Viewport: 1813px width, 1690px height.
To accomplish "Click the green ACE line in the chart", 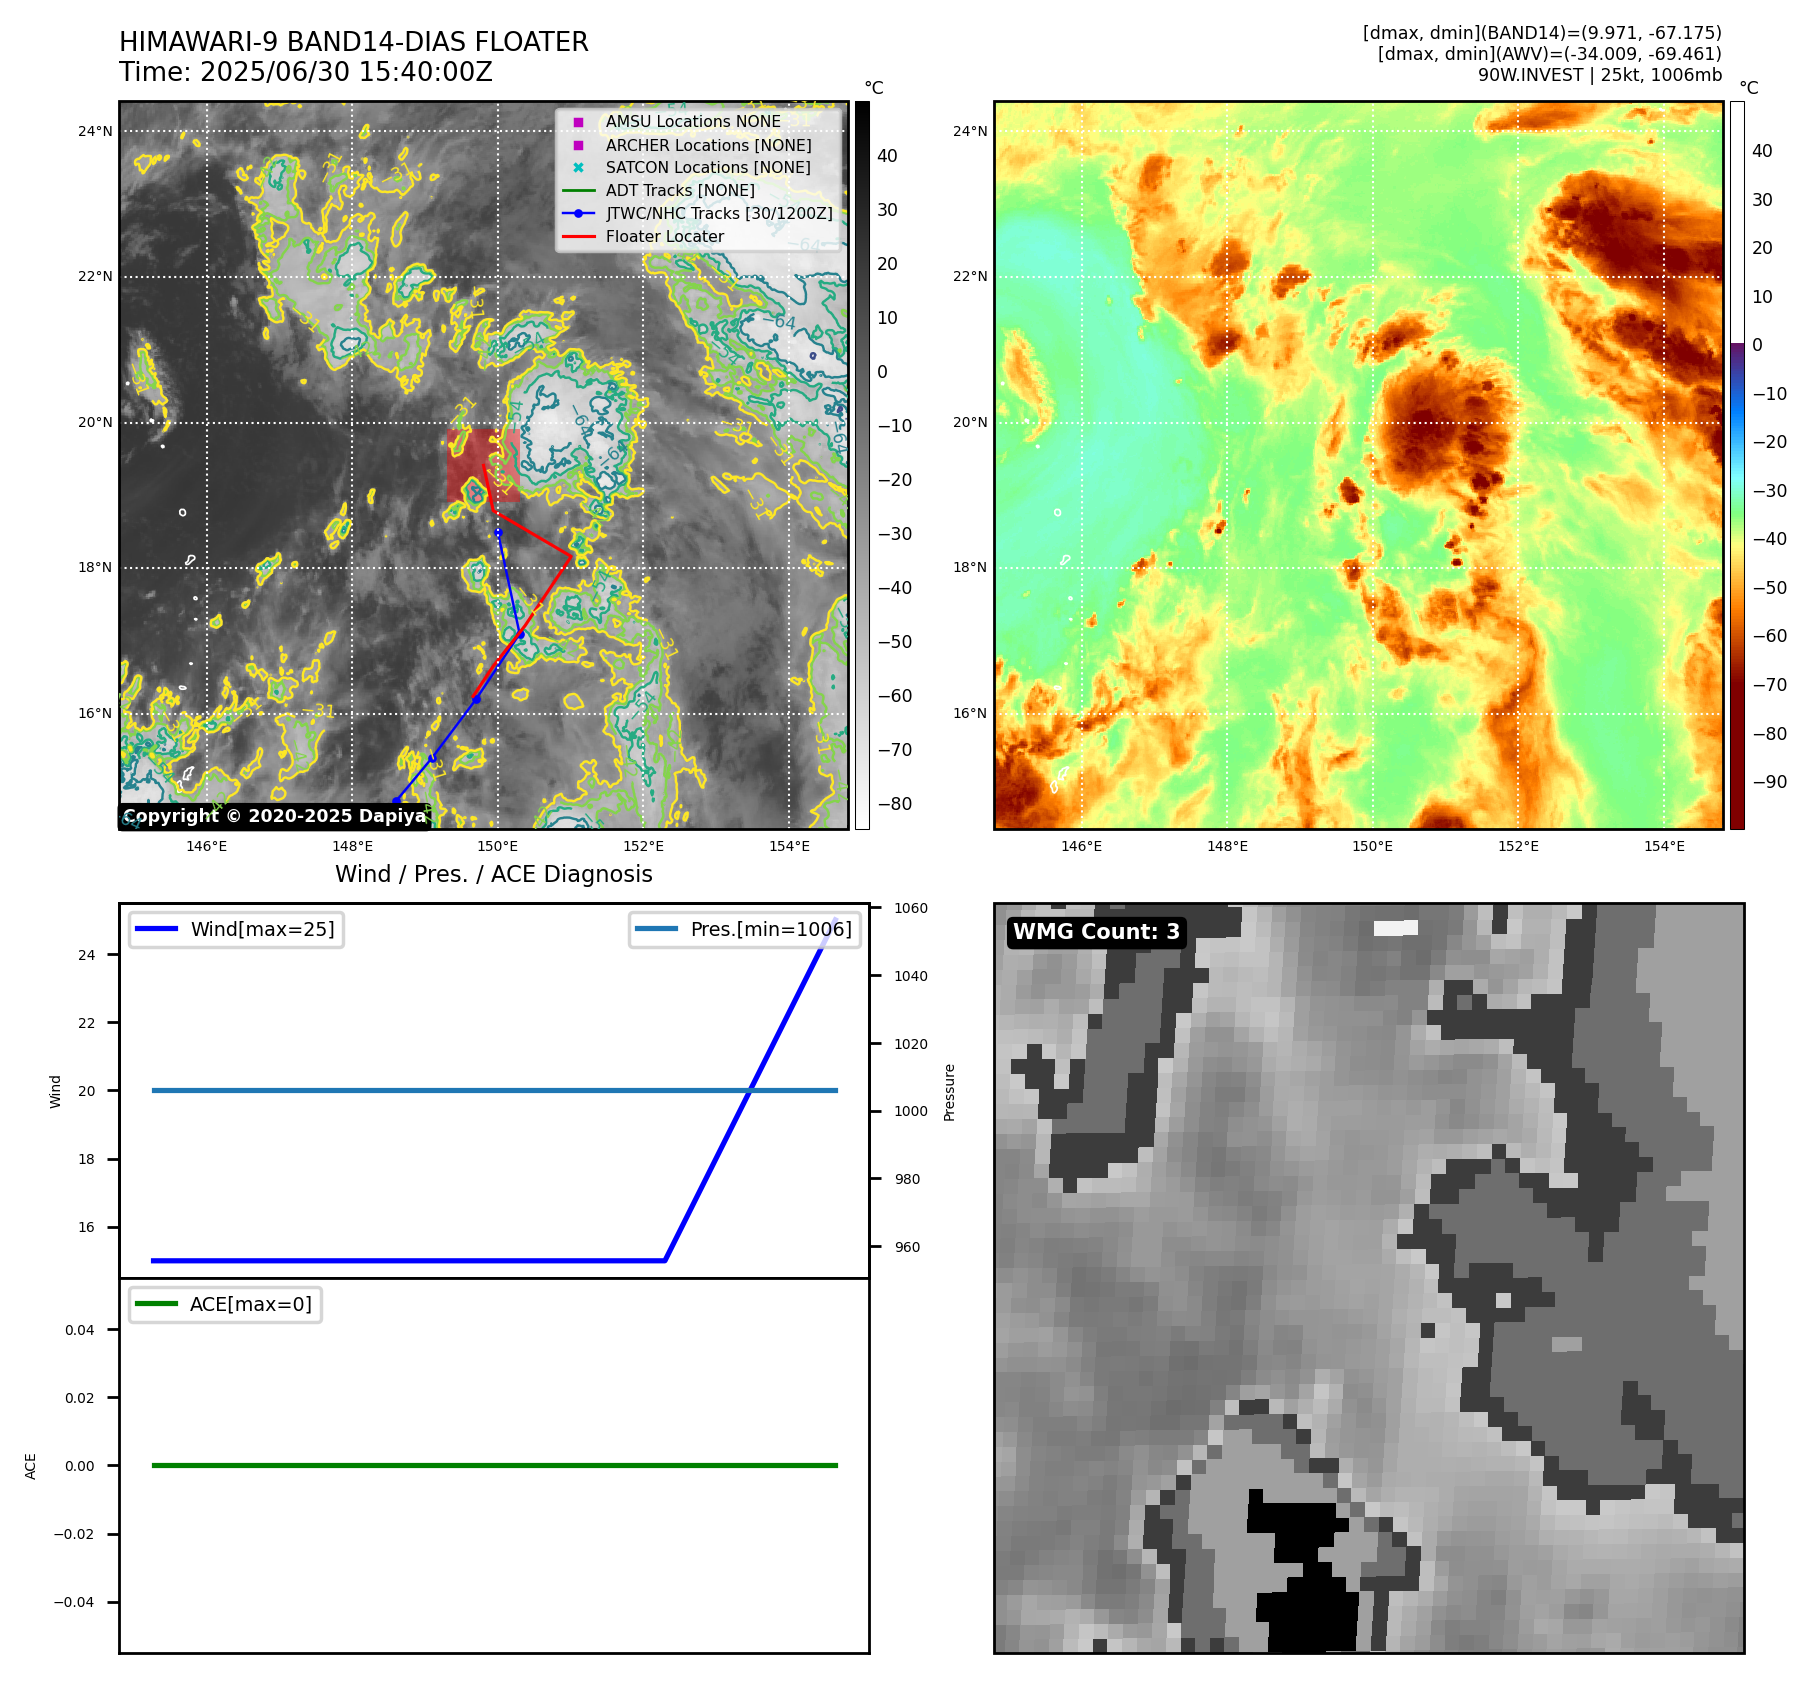I will point(494,1465).
